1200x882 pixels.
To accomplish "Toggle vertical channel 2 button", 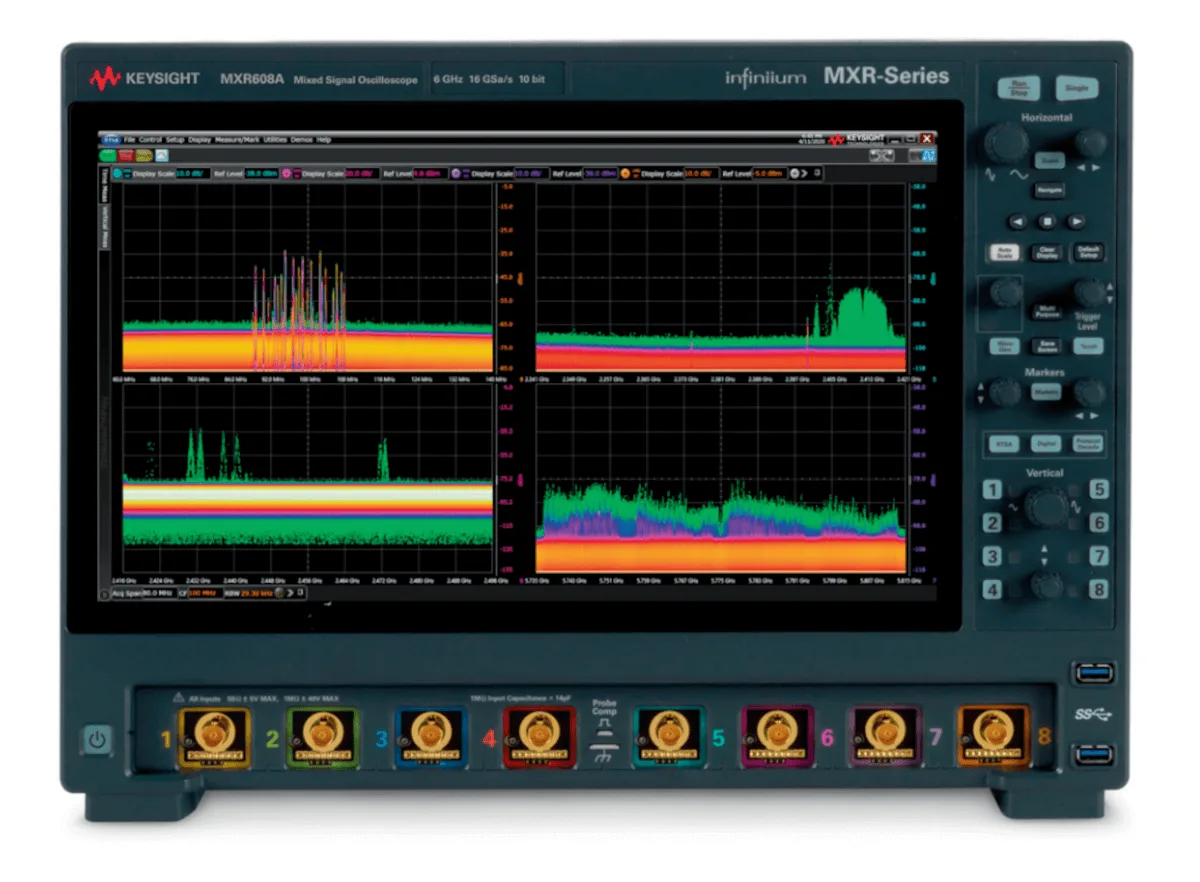I will [x=992, y=523].
